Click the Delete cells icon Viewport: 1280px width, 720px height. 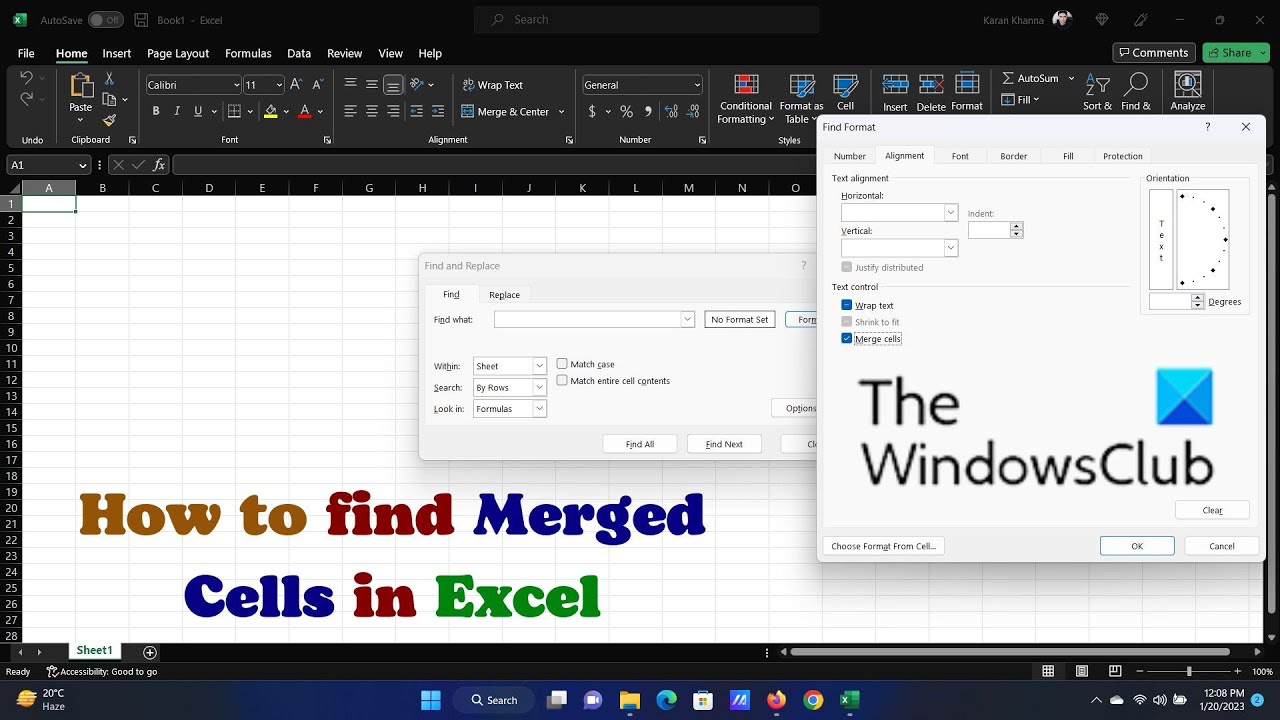931,86
